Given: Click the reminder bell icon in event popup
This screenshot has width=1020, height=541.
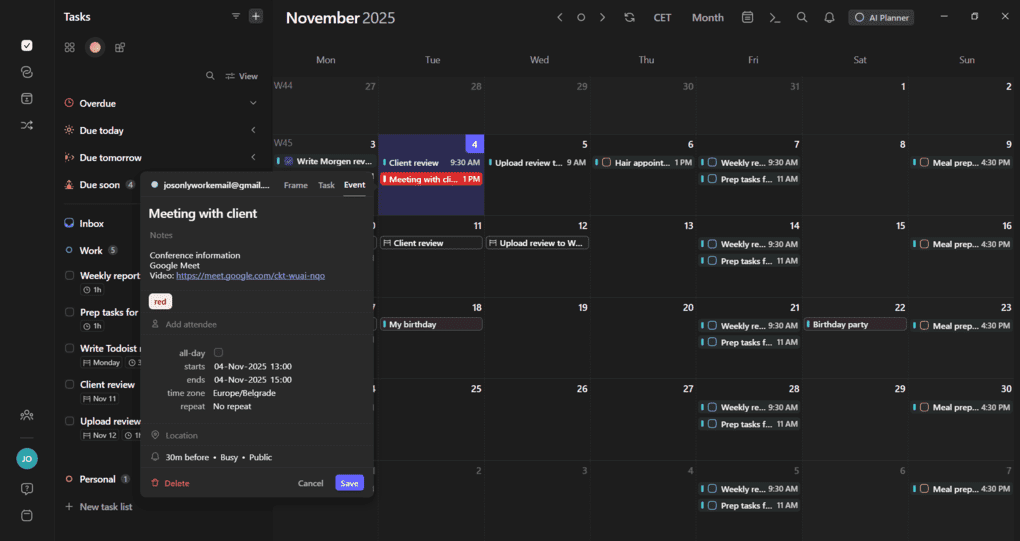Looking at the screenshot, I should (155, 457).
